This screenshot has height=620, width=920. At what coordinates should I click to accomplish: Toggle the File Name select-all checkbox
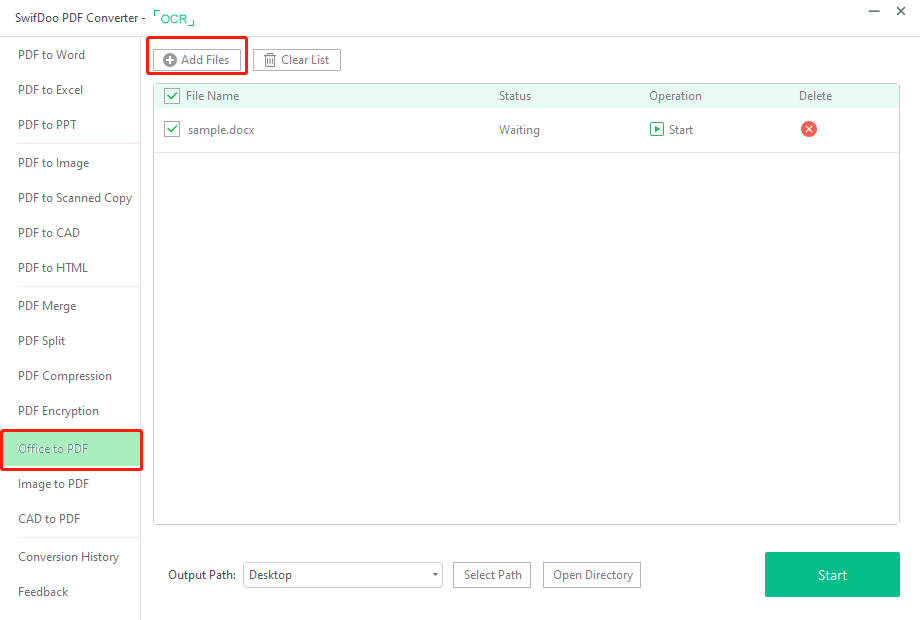[x=172, y=96]
